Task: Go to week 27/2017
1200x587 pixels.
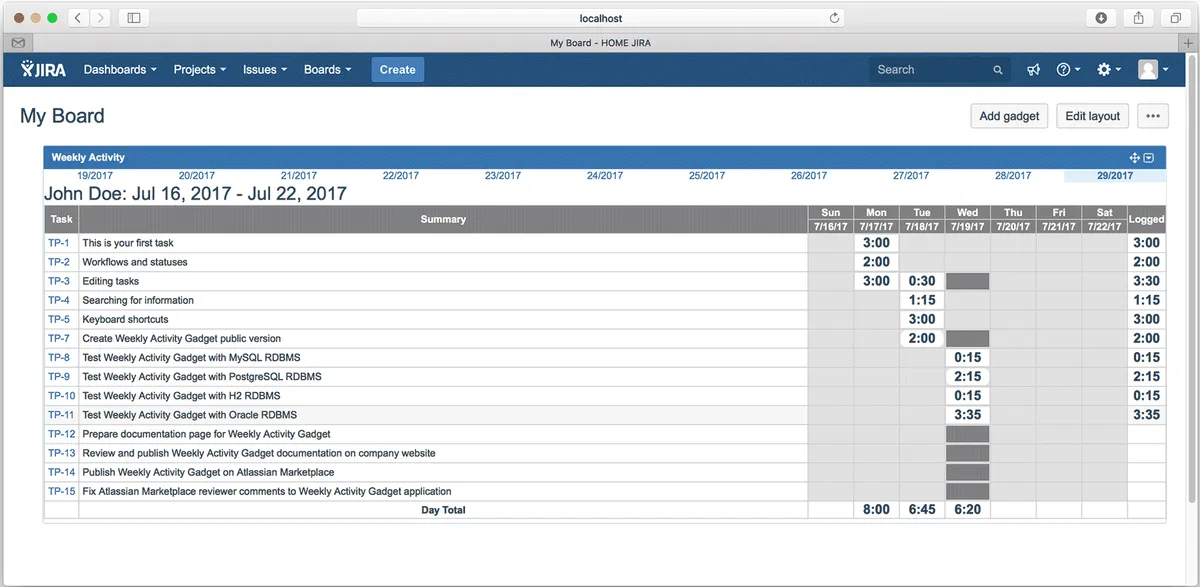Action: click(911, 176)
